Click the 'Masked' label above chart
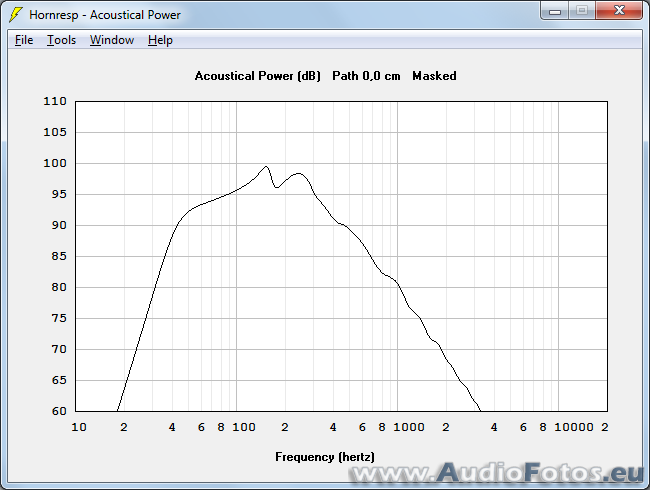The height and width of the screenshot is (490, 650). tap(434, 76)
